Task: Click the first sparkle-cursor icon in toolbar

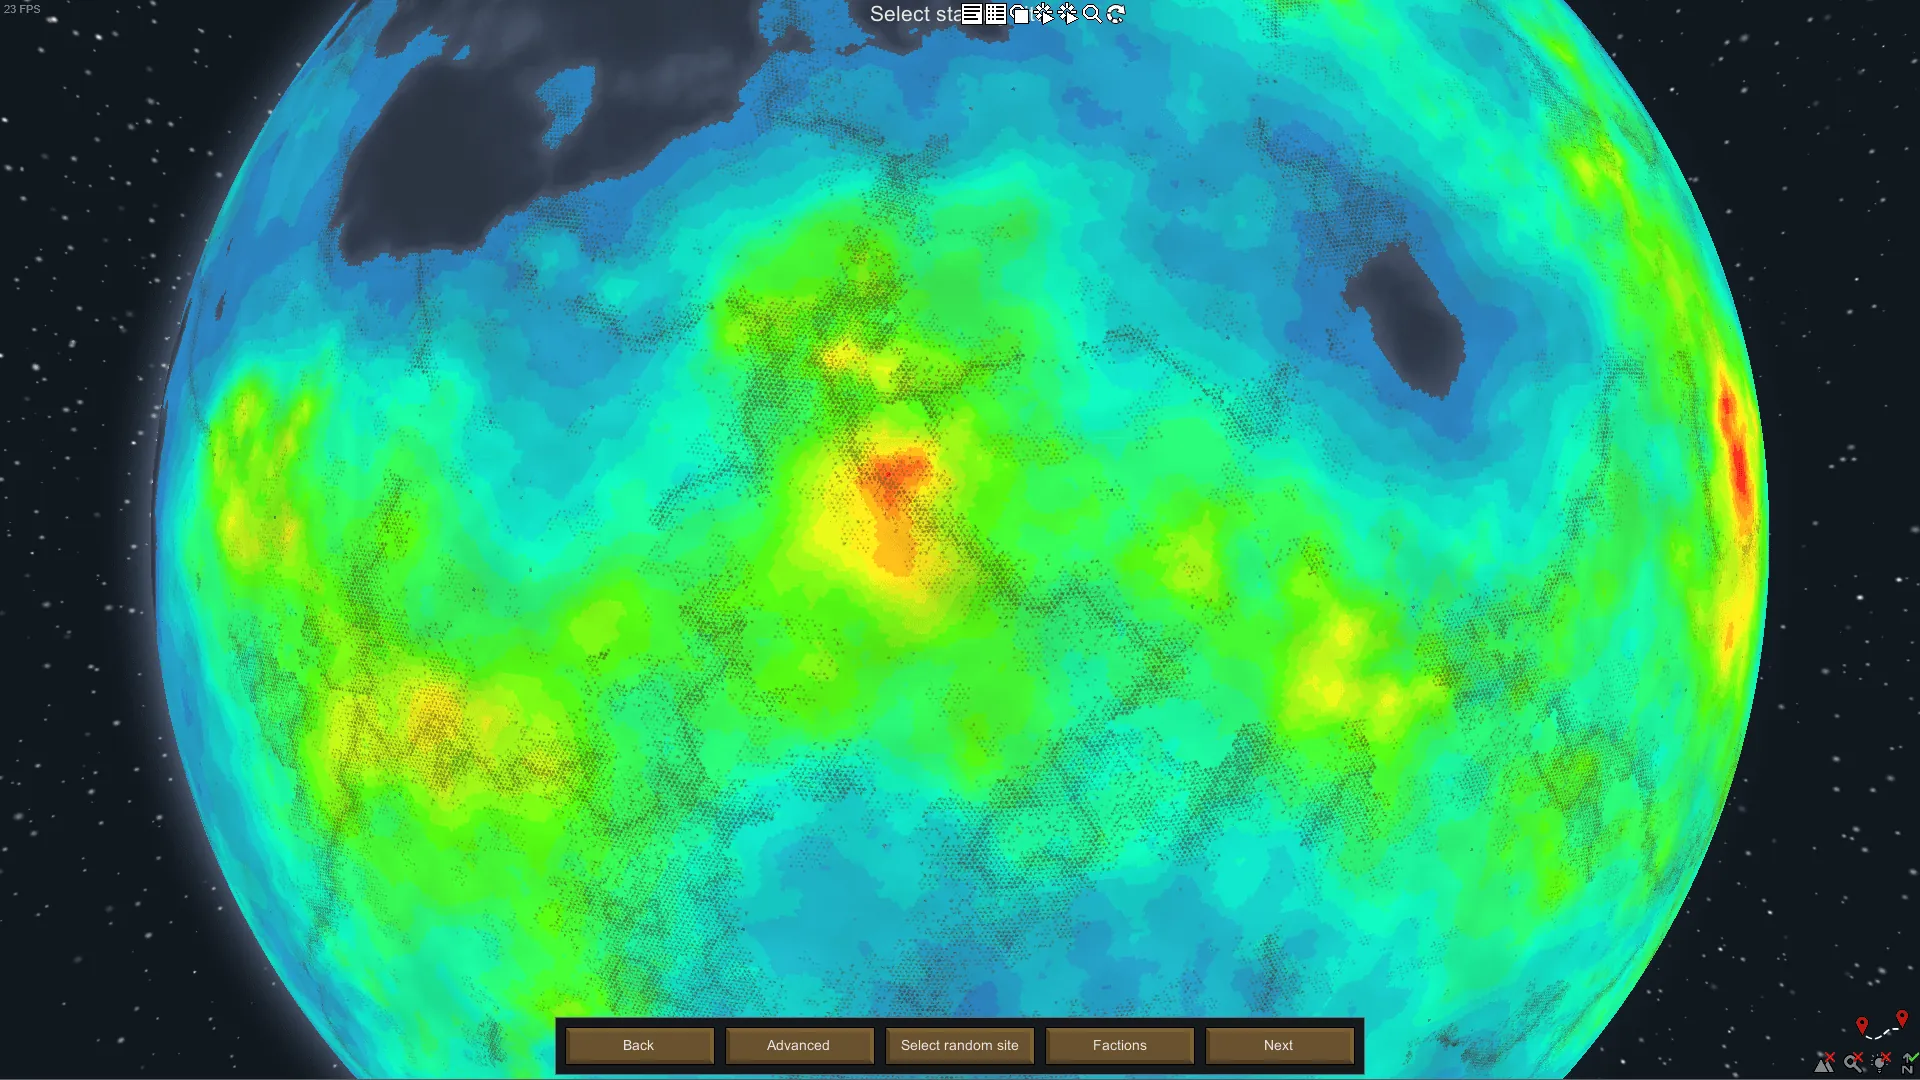Action: [1044, 14]
